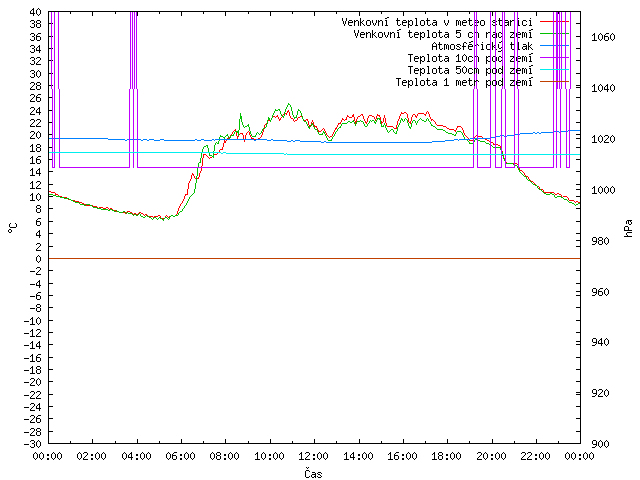Click legend label 'Teplota 1 metr pod zemí'

(x=464, y=82)
